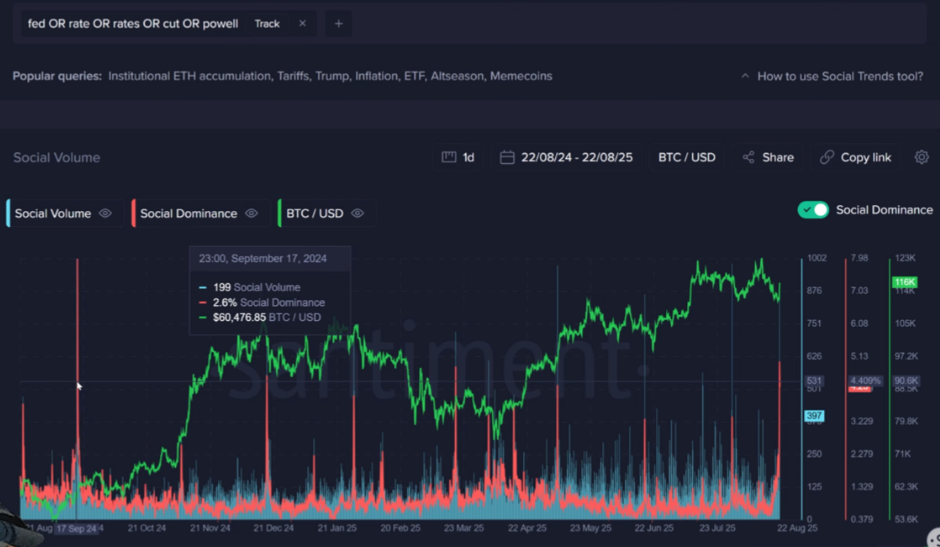
Task: Click the Copy link icon
Action: pyautogui.click(x=827, y=157)
